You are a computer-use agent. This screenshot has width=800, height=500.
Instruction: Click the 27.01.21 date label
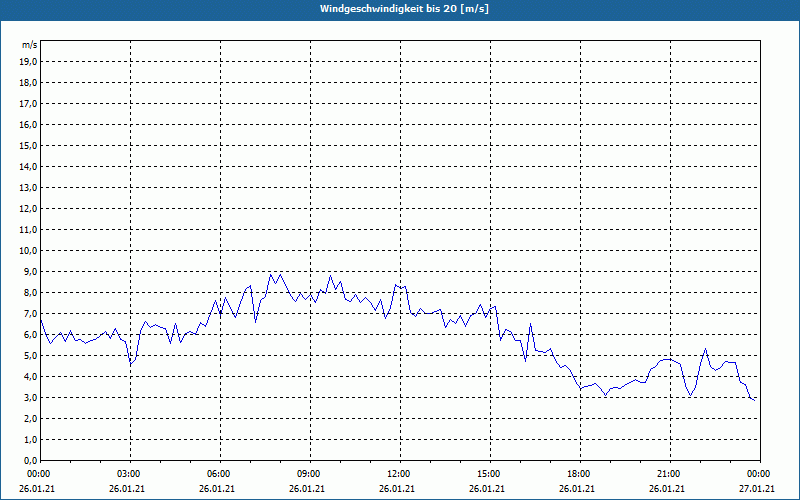coord(757,488)
